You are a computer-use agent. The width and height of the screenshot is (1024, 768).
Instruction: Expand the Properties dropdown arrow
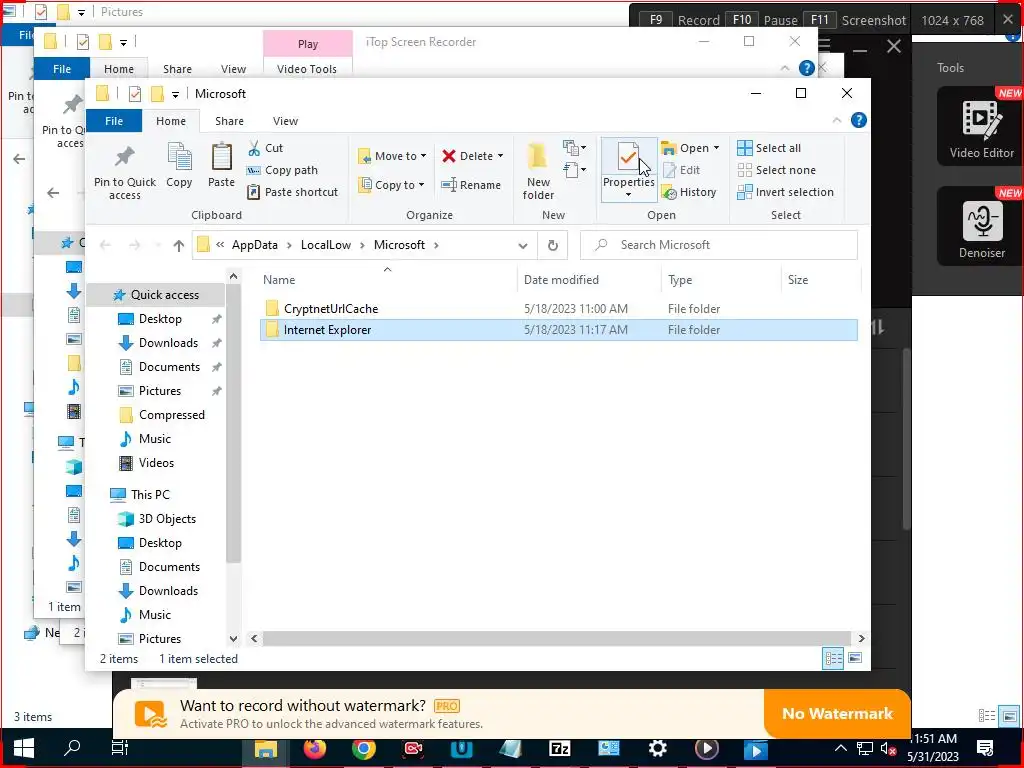tap(628, 195)
